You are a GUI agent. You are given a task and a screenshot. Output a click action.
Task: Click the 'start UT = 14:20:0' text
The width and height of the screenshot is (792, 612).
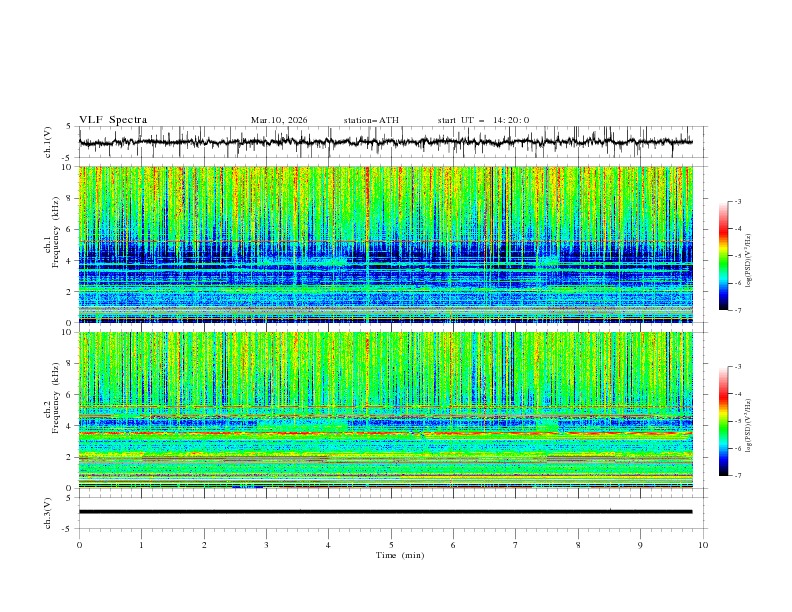(483, 120)
